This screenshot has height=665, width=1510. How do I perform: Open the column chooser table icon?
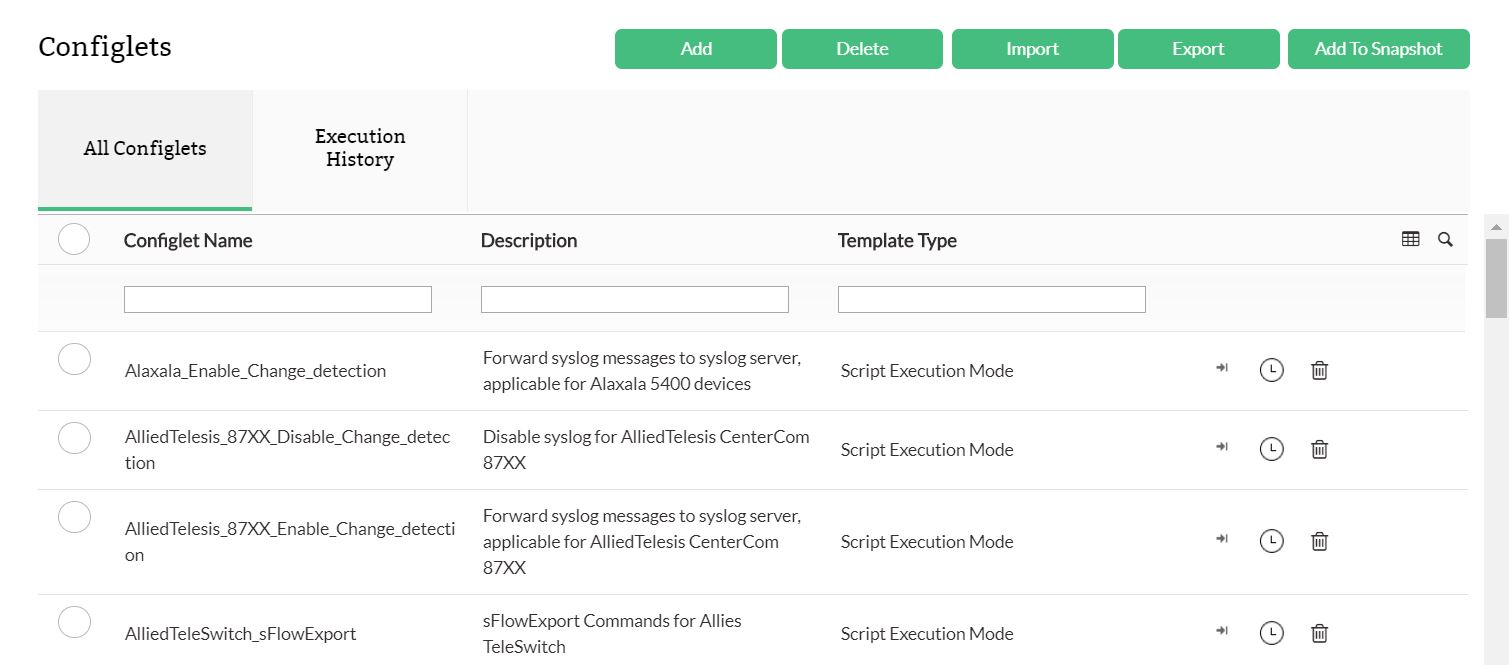coord(1410,240)
